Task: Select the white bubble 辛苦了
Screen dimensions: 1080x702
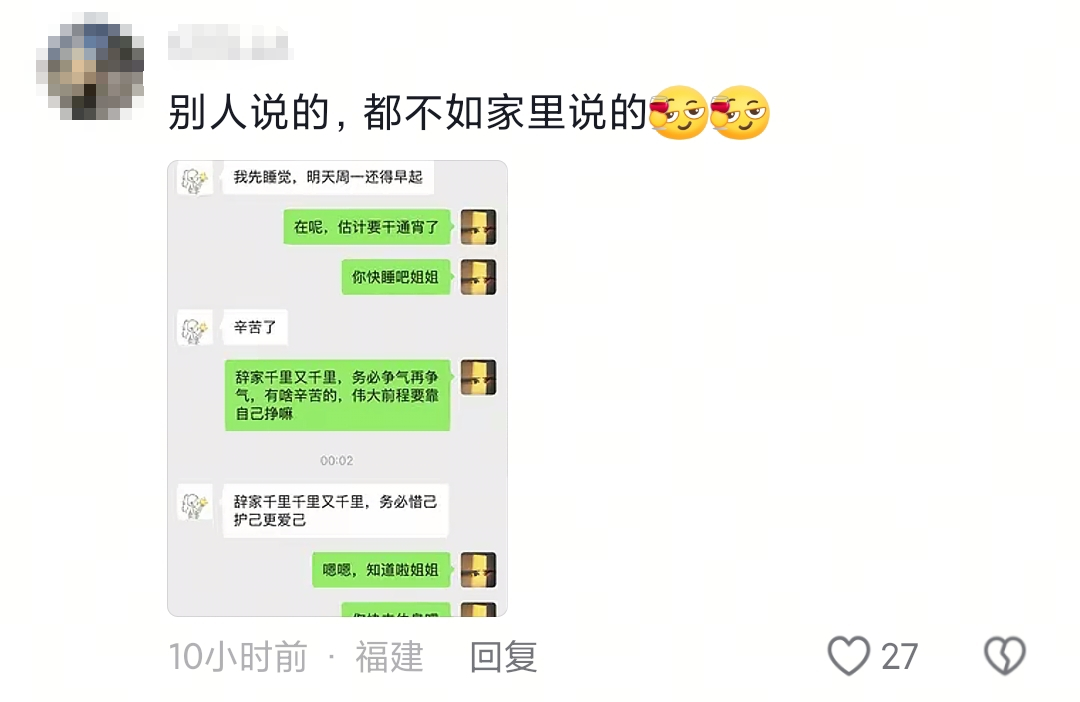Action: pyautogui.click(x=255, y=327)
